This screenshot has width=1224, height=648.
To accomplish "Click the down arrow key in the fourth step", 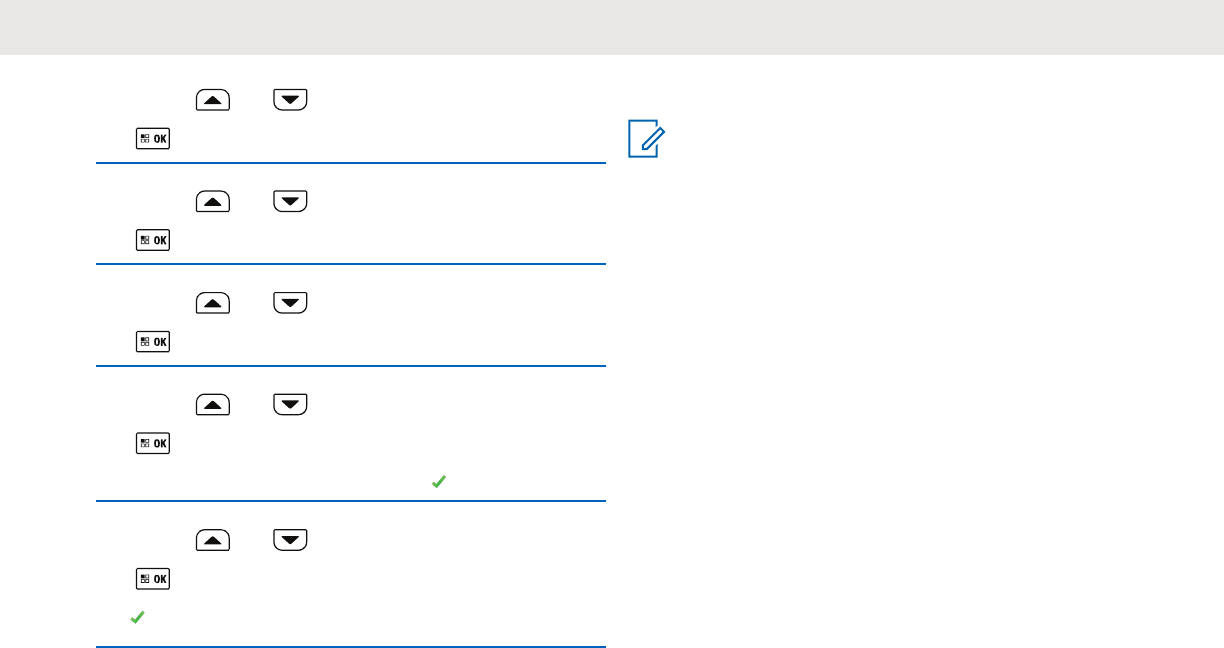I will [x=291, y=404].
